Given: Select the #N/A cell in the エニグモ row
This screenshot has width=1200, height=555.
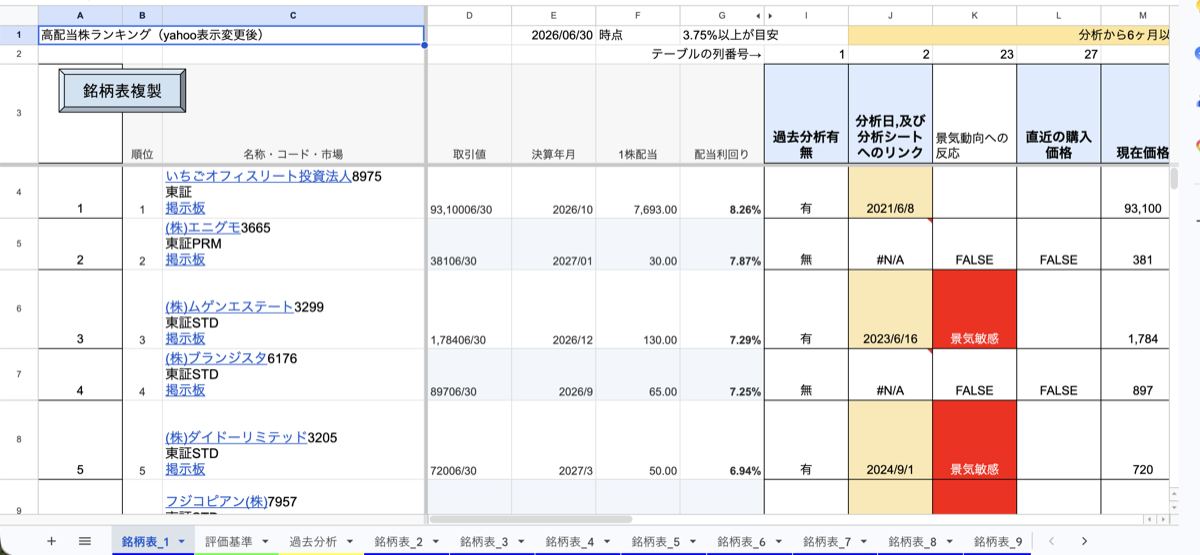Looking at the screenshot, I should pos(890,244).
